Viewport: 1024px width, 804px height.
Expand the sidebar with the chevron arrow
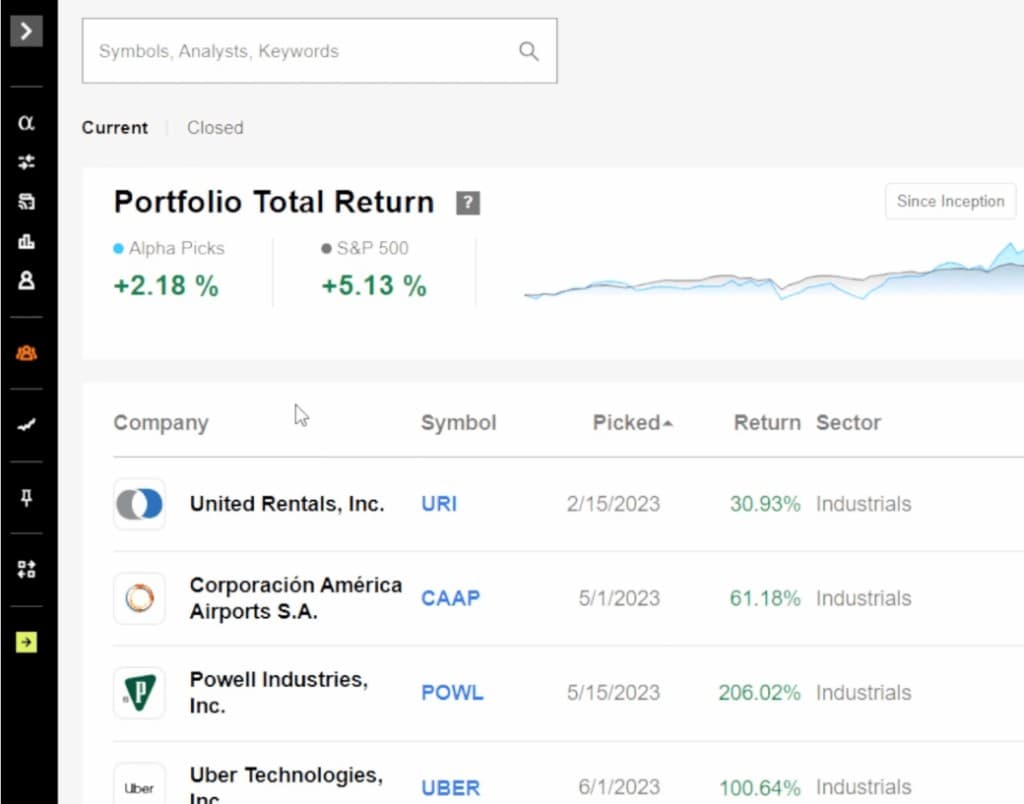pyautogui.click(x=26, y=31)
